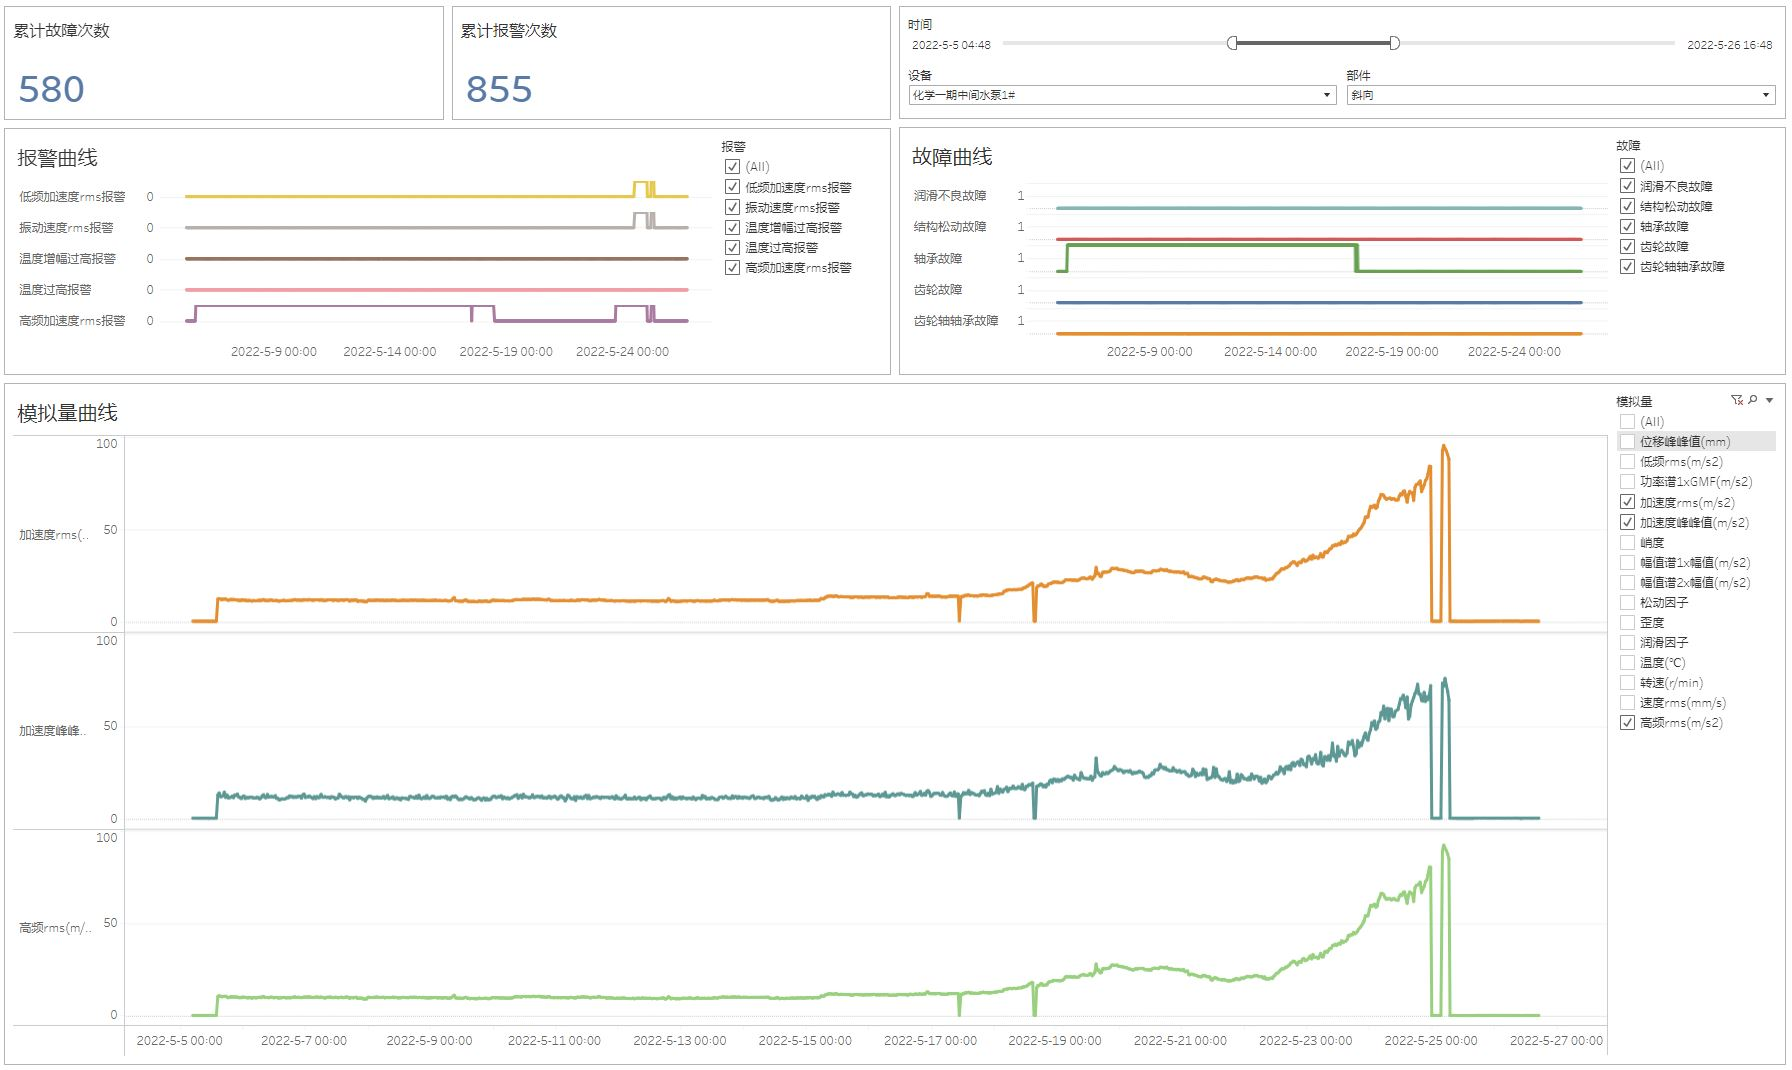Toggle the 轴承故障 fault checkbox
Image resolution: width=1792 pixels, height=1070 pixels.
(x=1627, y=226)
